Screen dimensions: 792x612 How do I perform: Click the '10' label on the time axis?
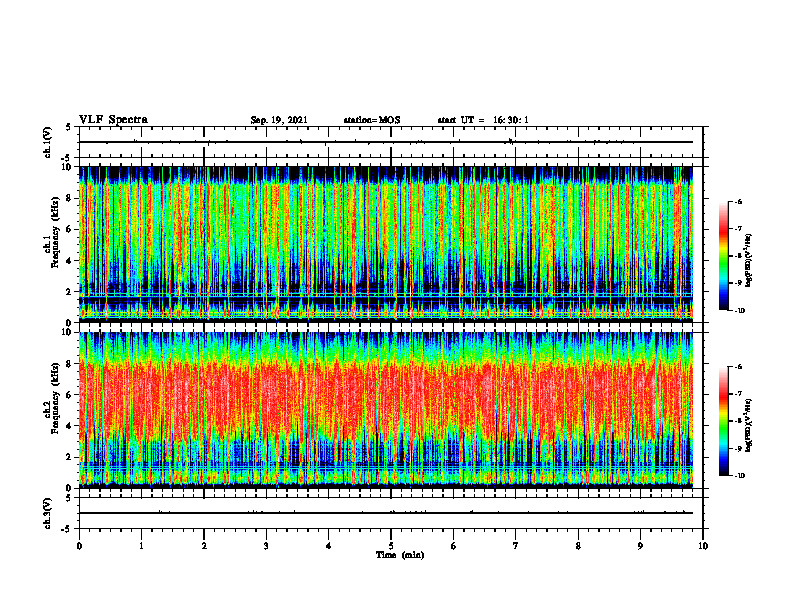point(703,546)
